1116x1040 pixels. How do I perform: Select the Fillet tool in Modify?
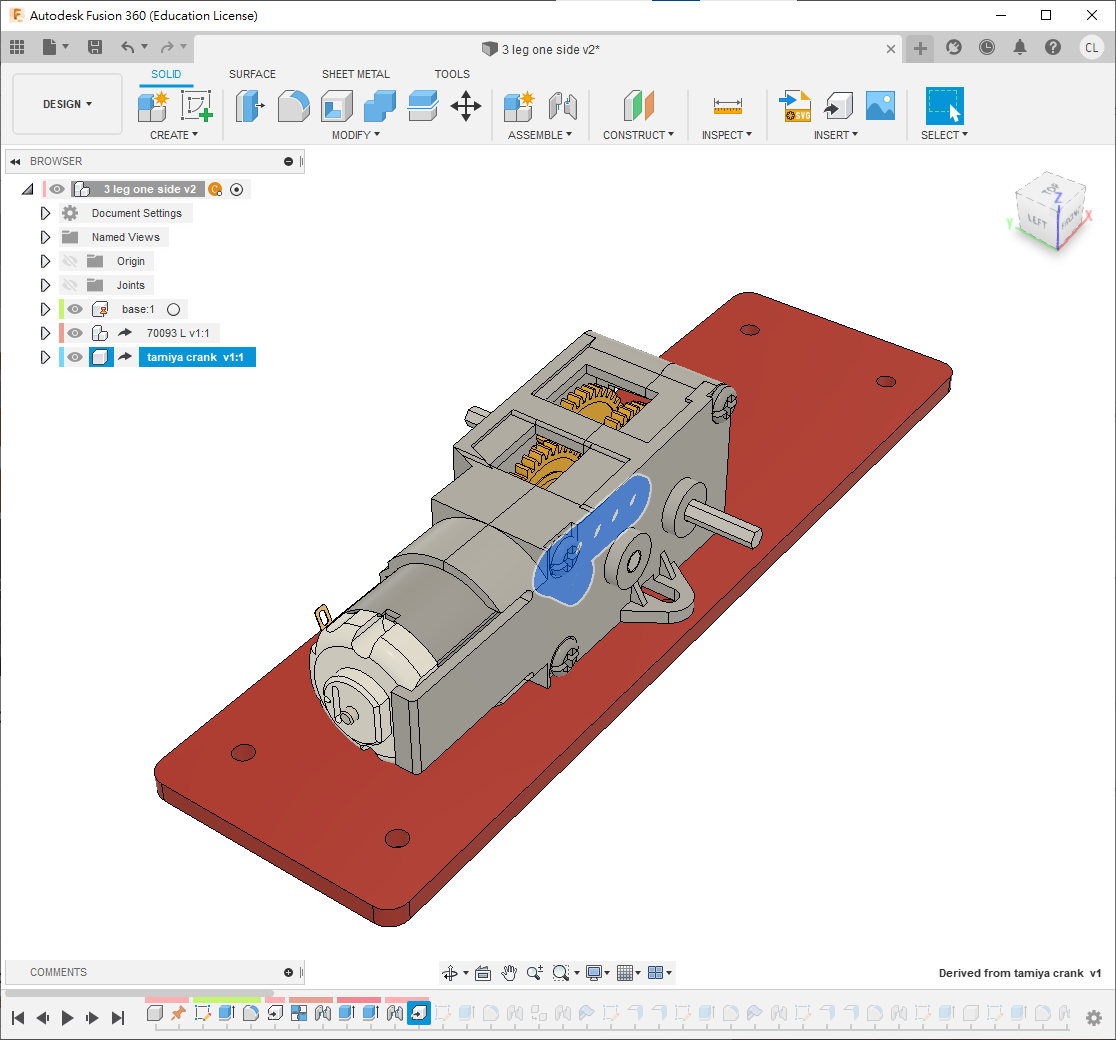tap(293, 106)
